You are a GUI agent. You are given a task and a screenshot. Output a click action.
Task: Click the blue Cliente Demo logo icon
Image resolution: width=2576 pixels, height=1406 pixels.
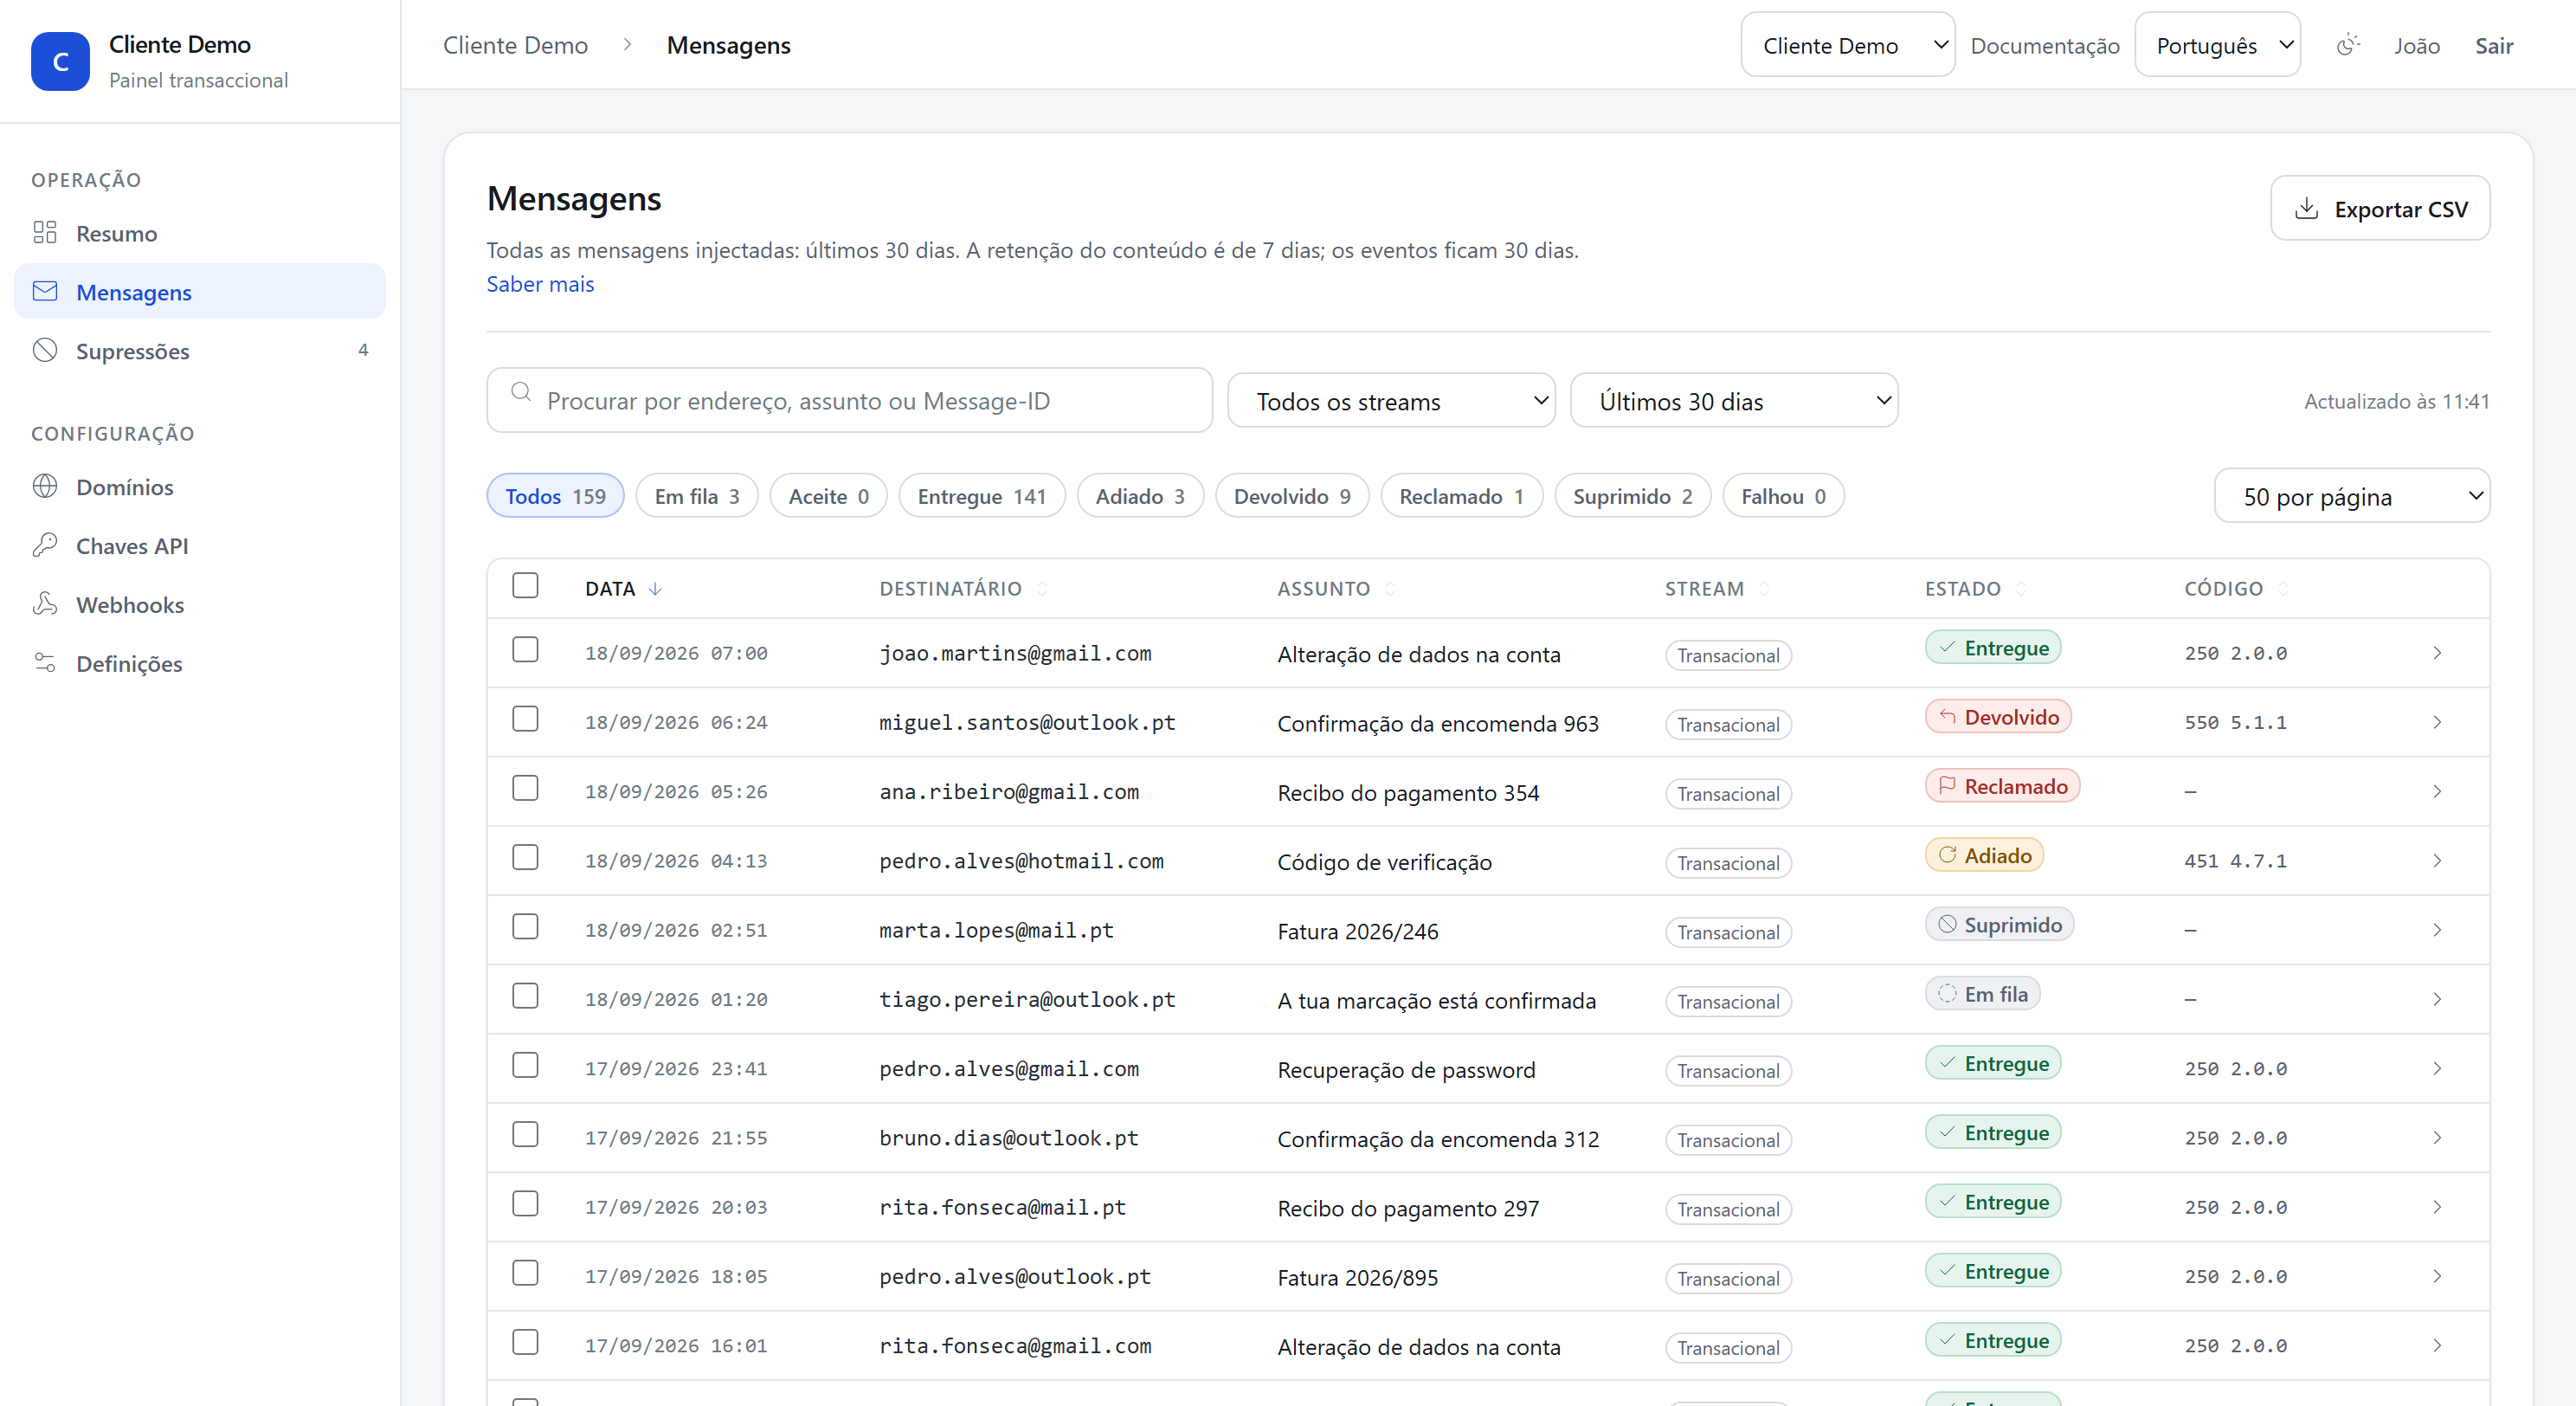(x=60, y=61)
